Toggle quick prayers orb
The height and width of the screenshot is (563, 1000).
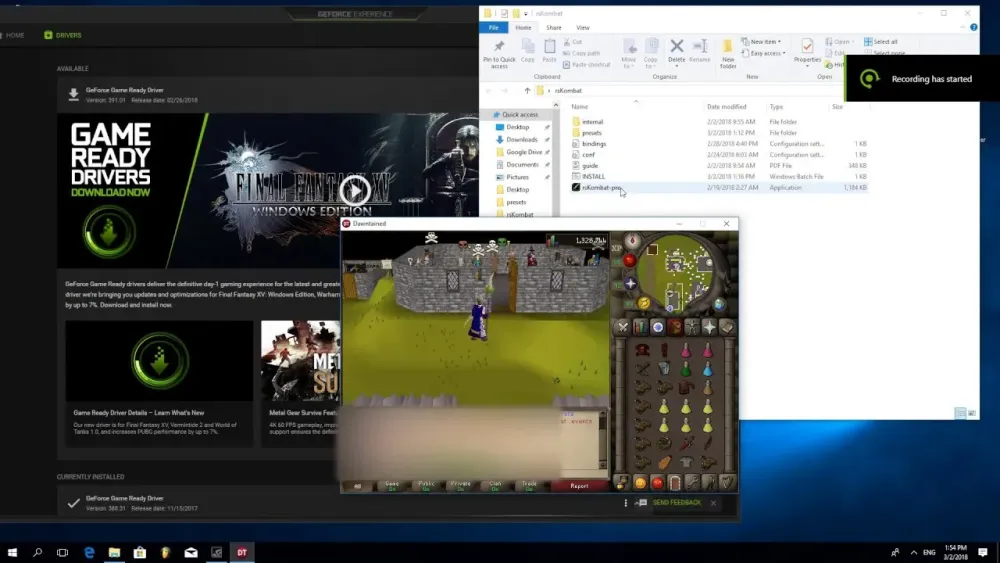(x=631, y=284)
